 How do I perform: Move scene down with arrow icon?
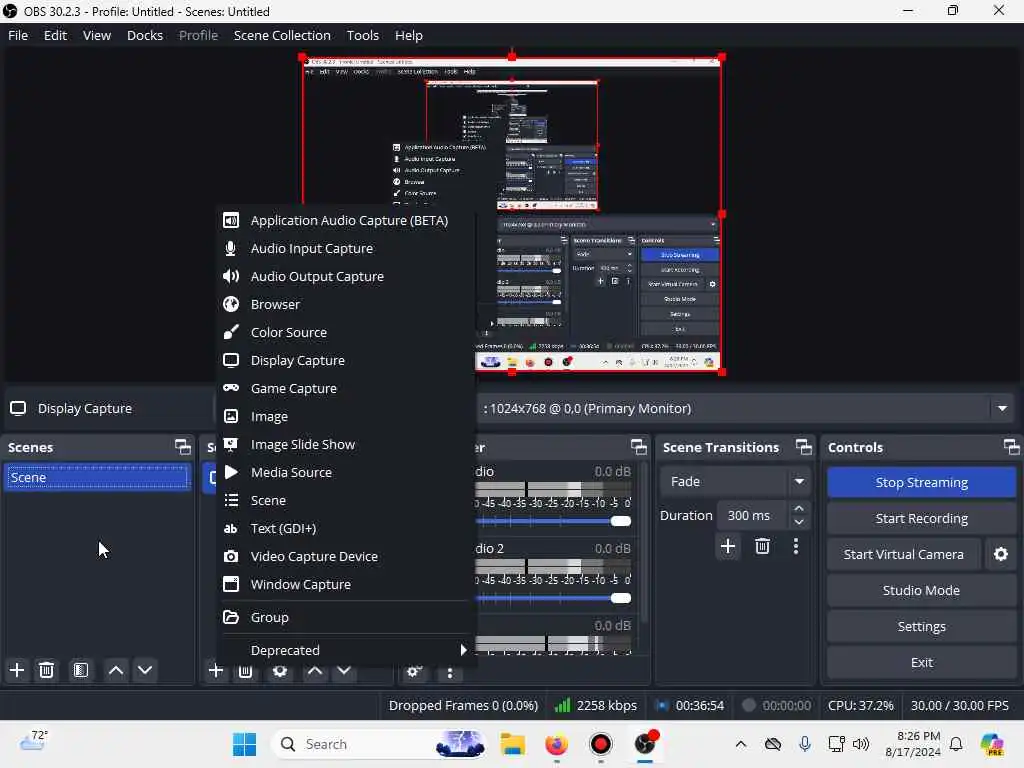click(x=145, y=670)
